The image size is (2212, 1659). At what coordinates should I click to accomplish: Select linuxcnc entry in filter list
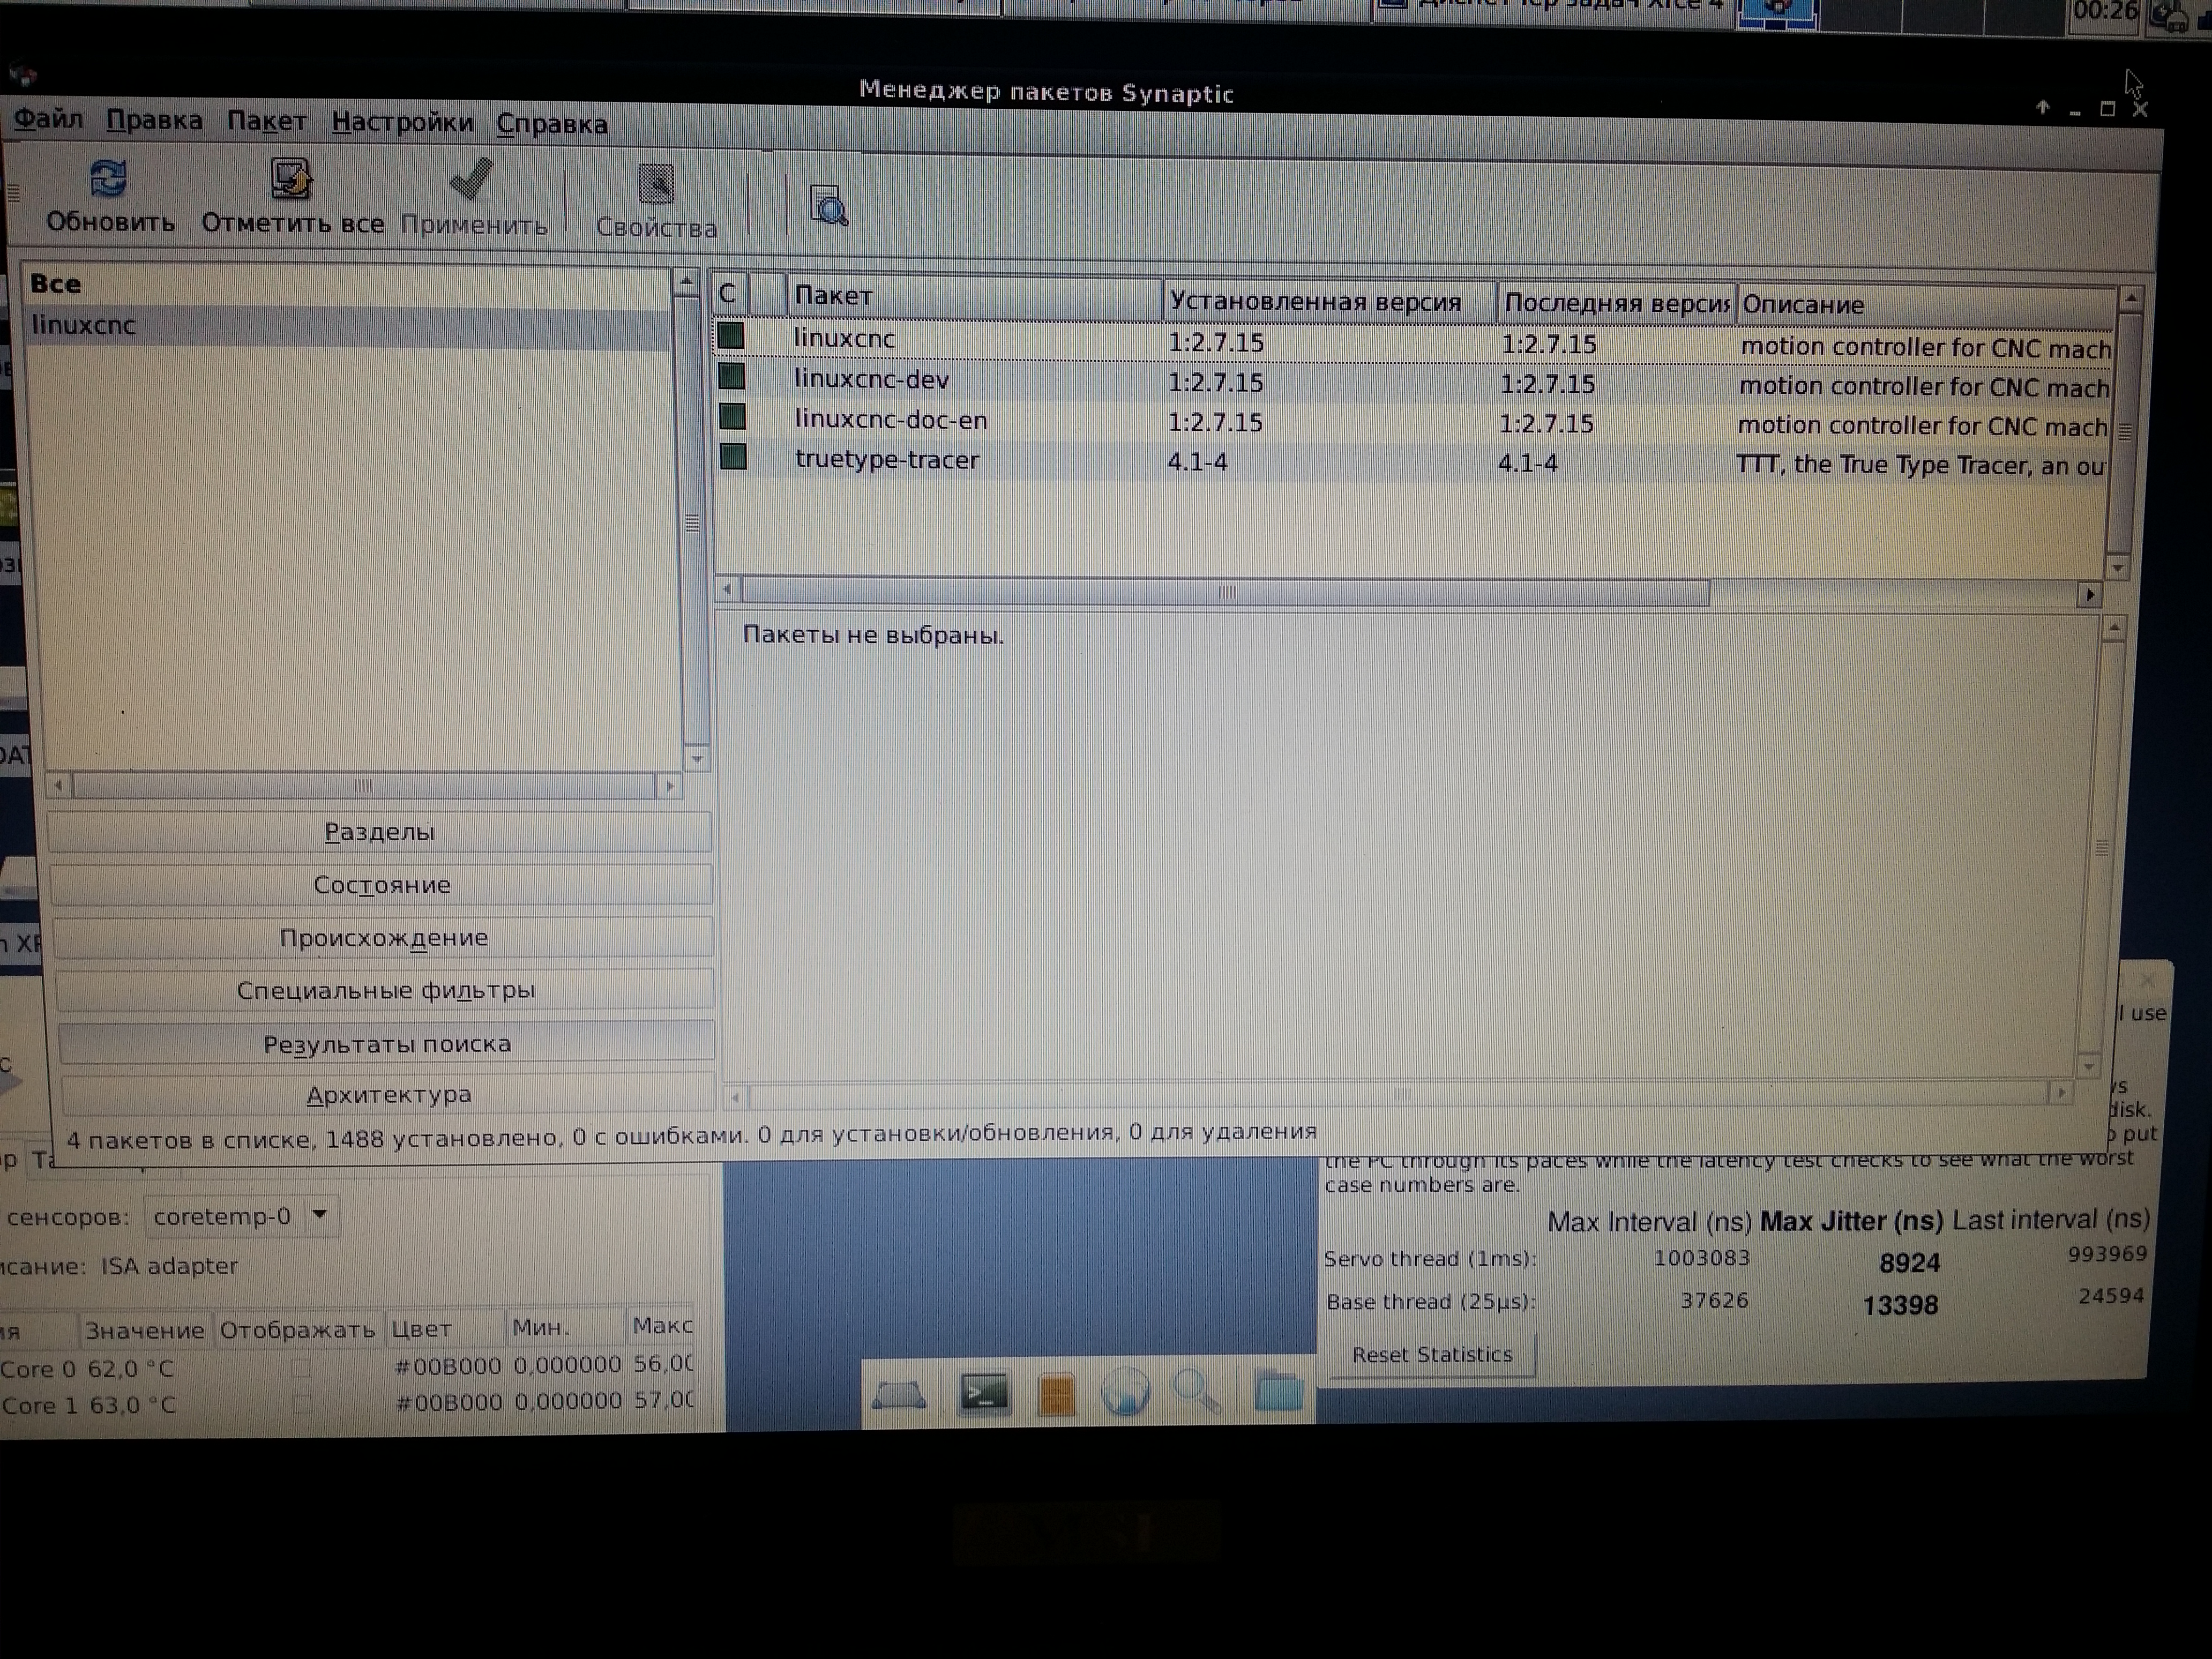point(84,325)
